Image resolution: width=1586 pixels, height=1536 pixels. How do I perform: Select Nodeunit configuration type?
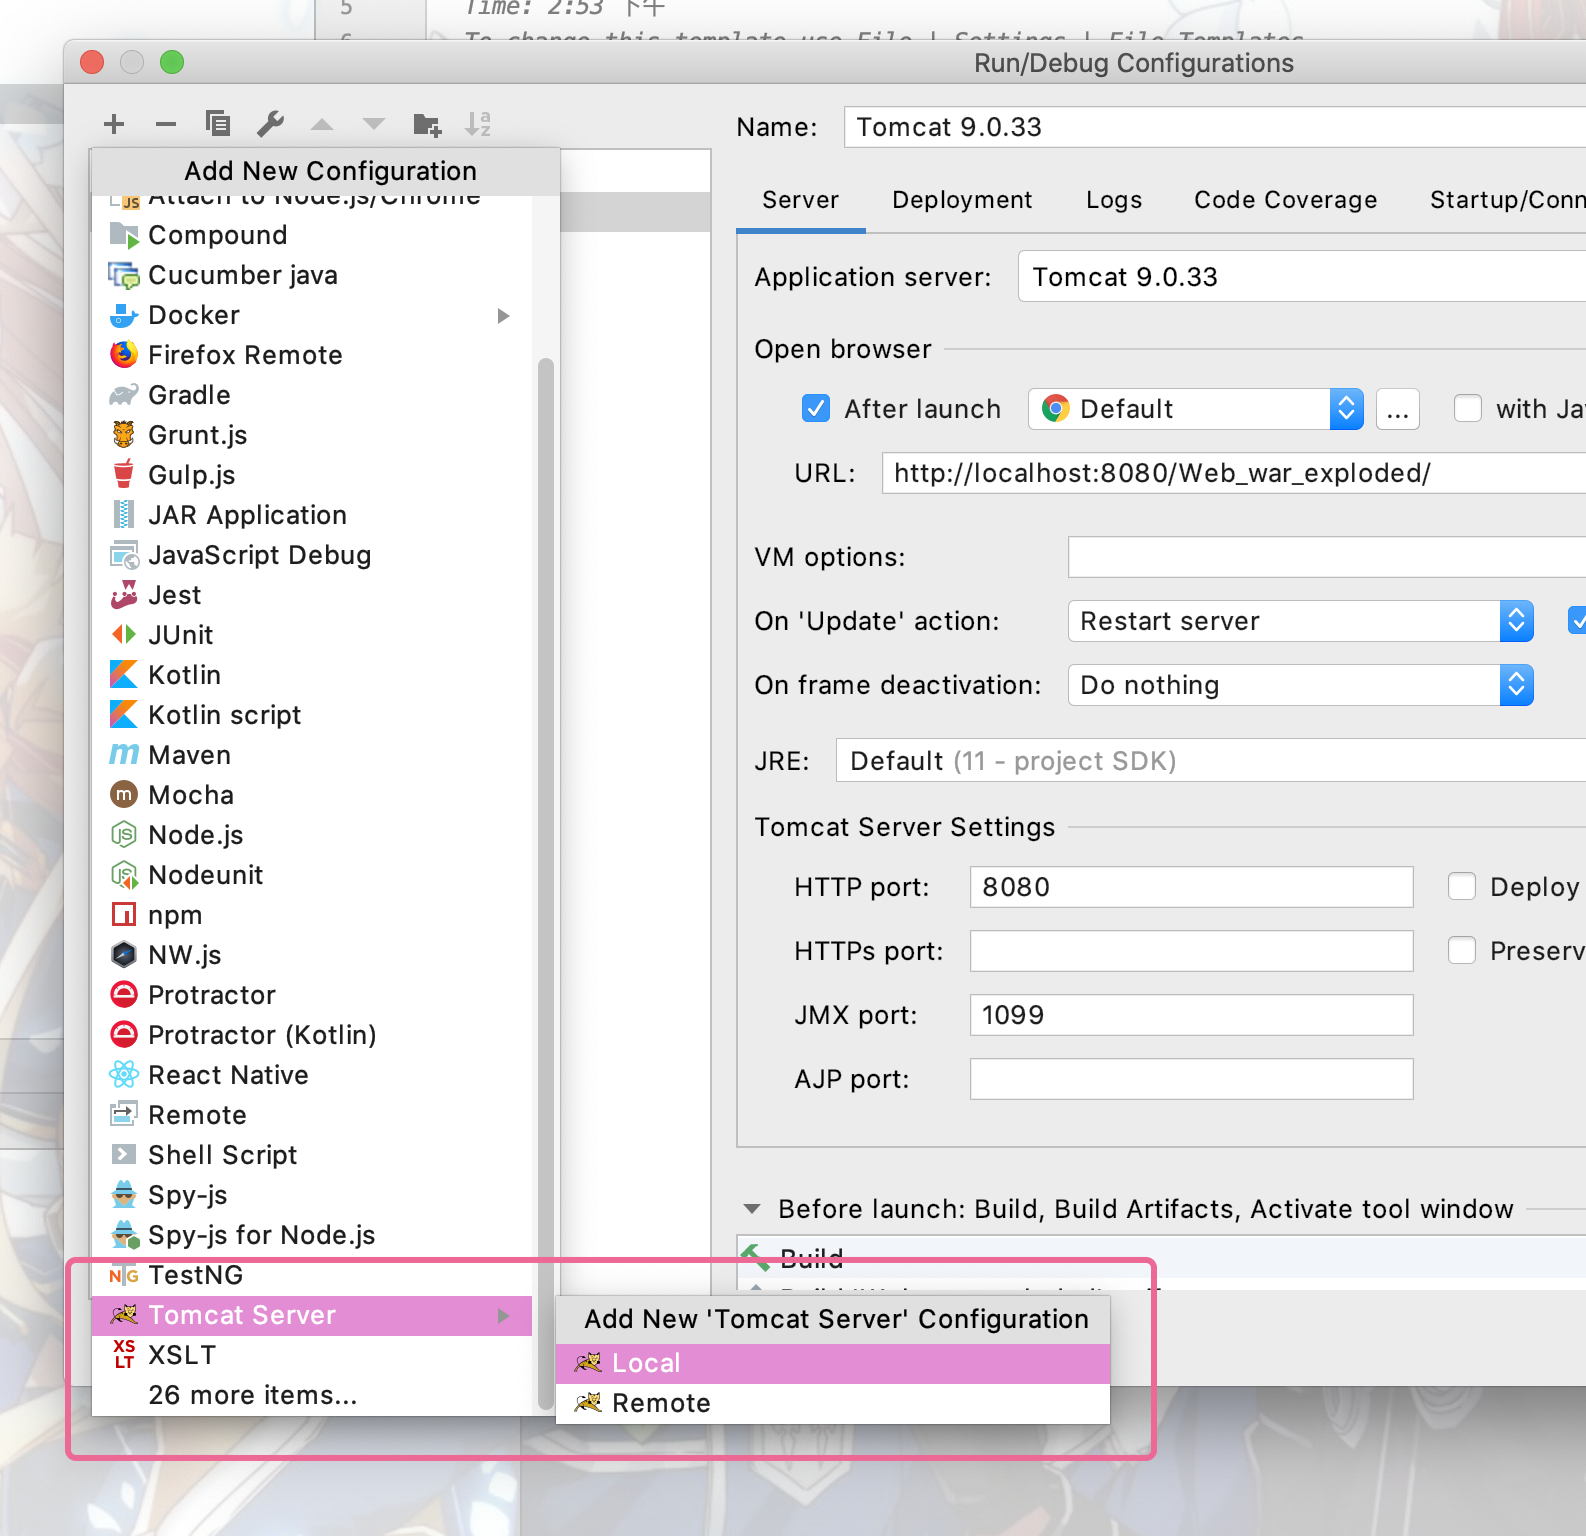pos(311,875)
